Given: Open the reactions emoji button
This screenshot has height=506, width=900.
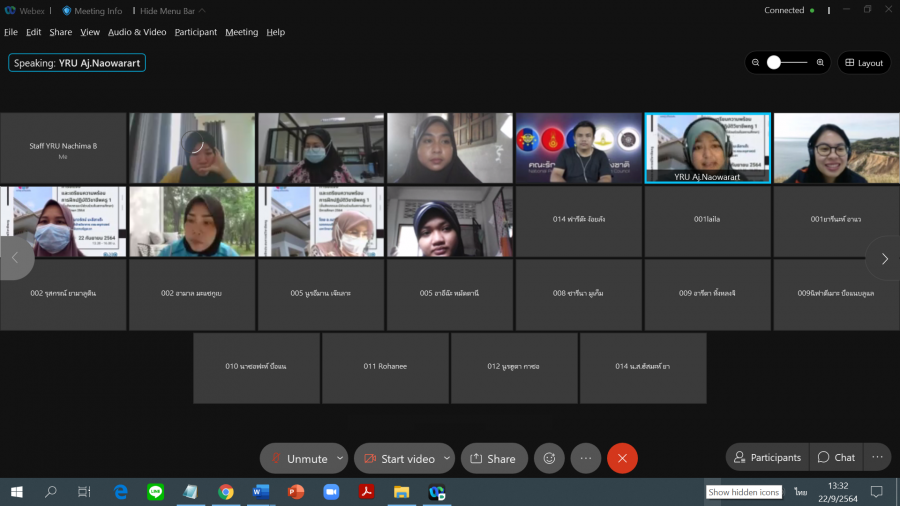Looking at the screenshot, I should pyautogui.click(x=549, y=458).
